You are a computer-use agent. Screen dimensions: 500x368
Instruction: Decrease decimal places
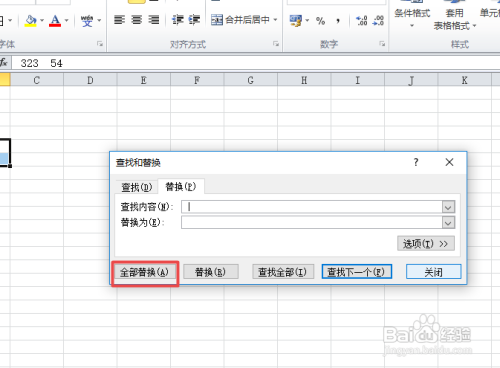(378, 21)
